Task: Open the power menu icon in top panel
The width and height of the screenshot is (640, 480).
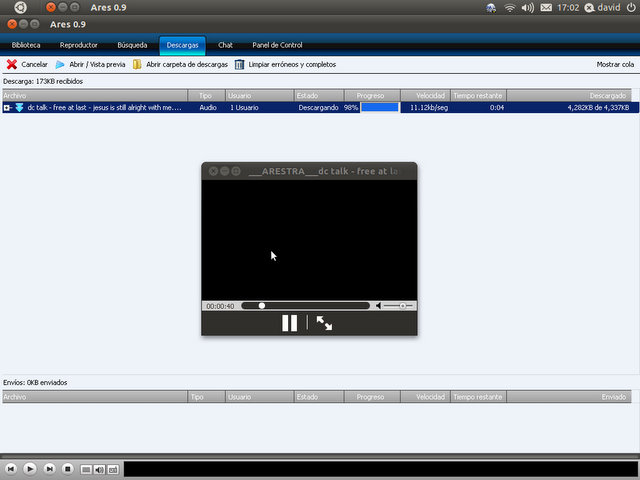Action: (631, 8)
